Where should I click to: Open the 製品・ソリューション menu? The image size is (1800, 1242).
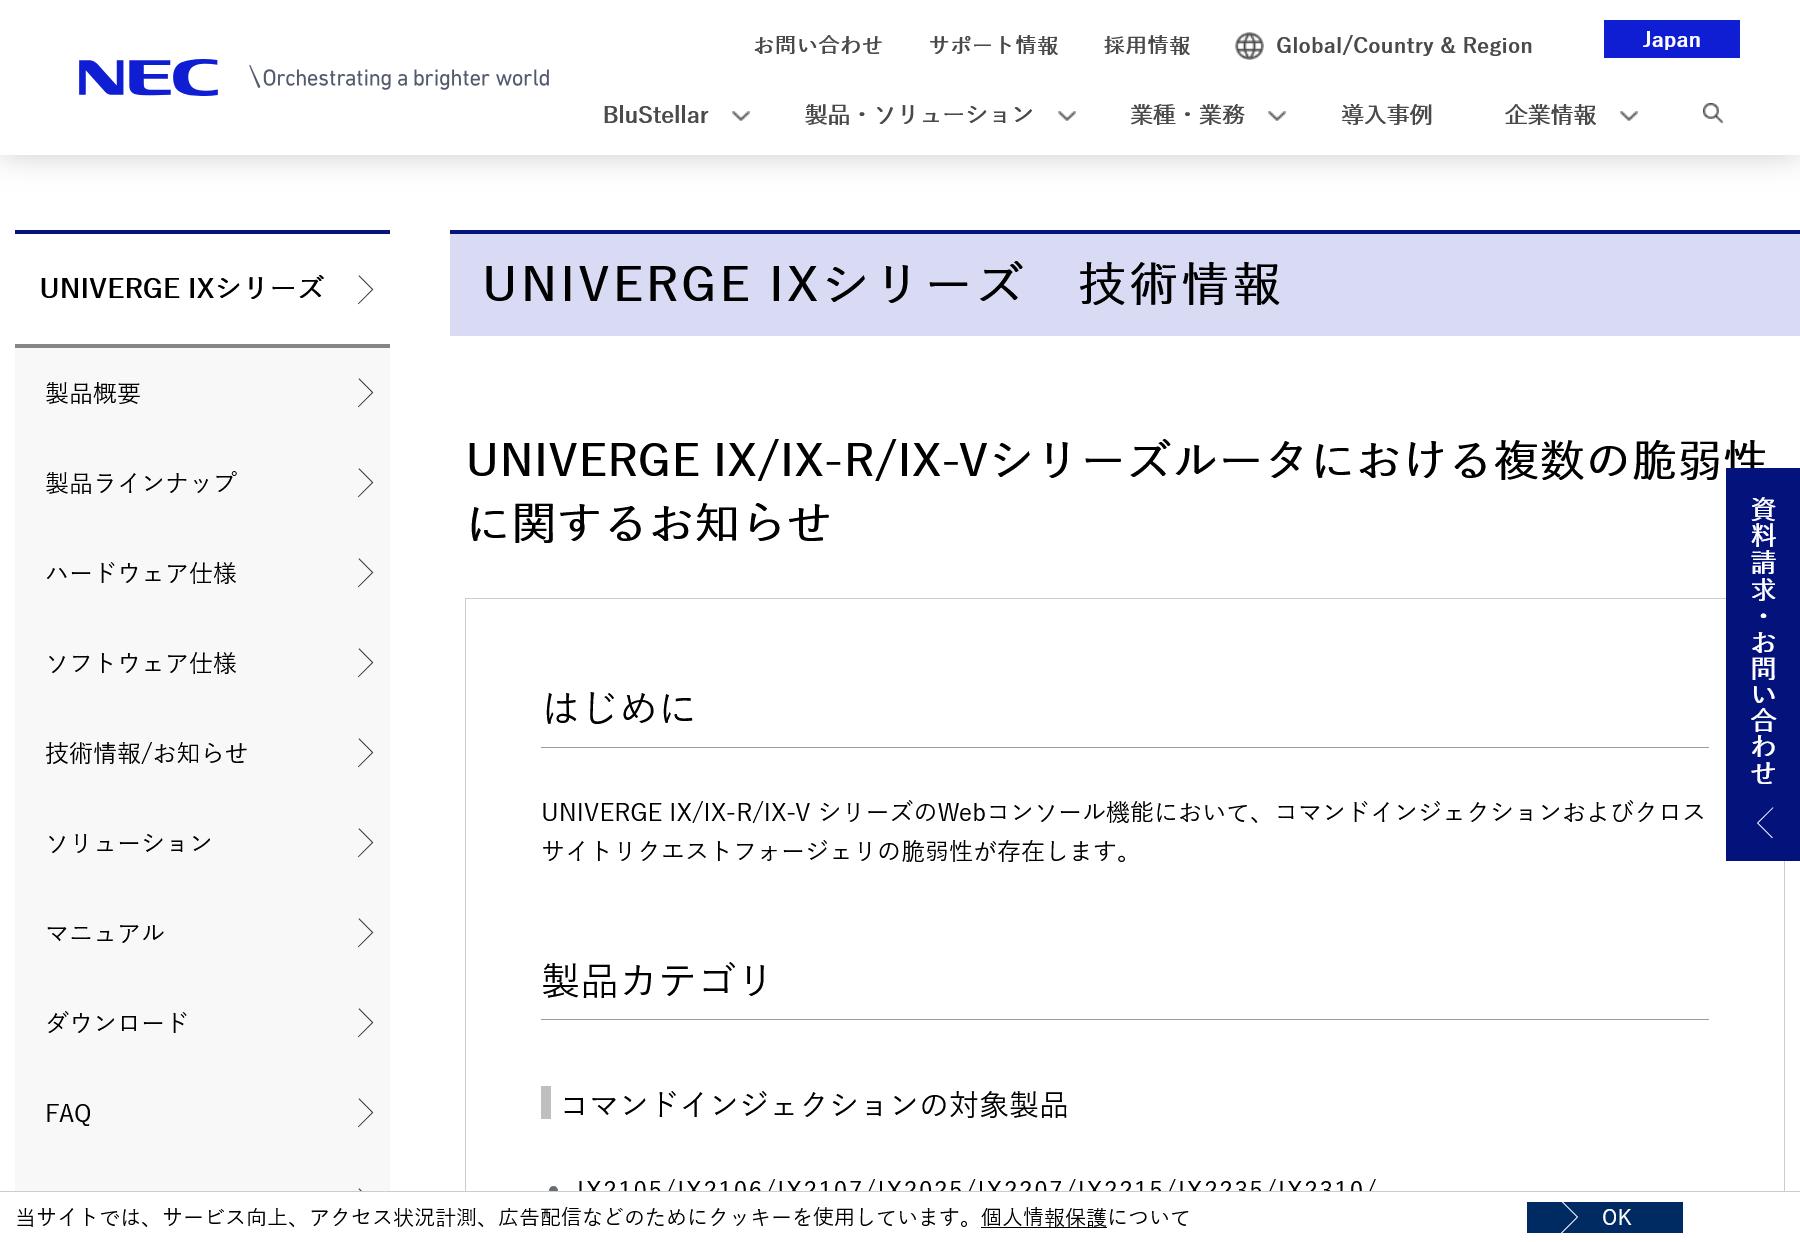[919, 115]
